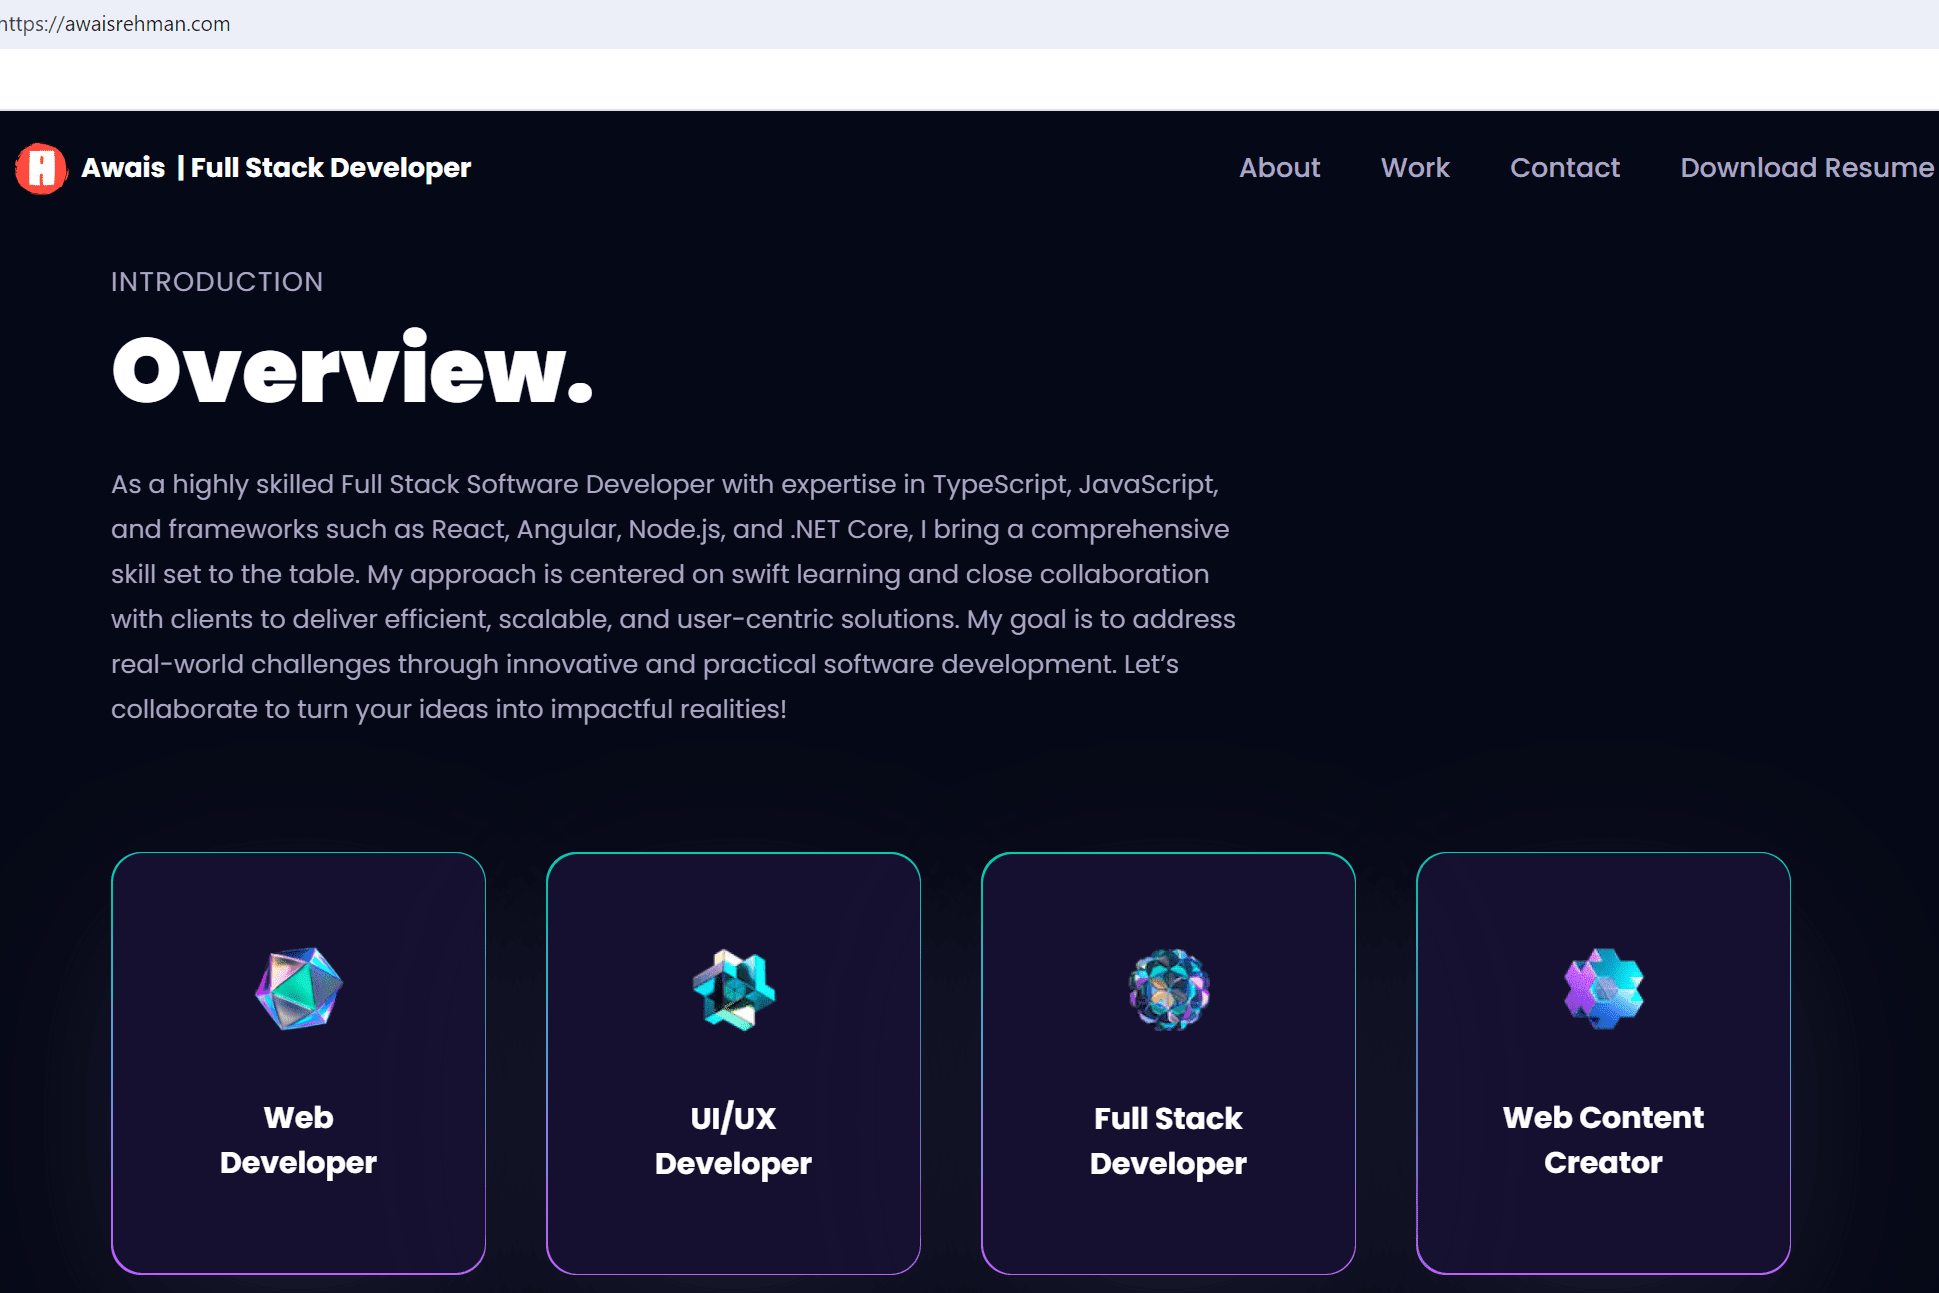Click the Overview heading
Image resolution: width=1939 pixels, height=1293 pixels.
click(x=352, y=371)
